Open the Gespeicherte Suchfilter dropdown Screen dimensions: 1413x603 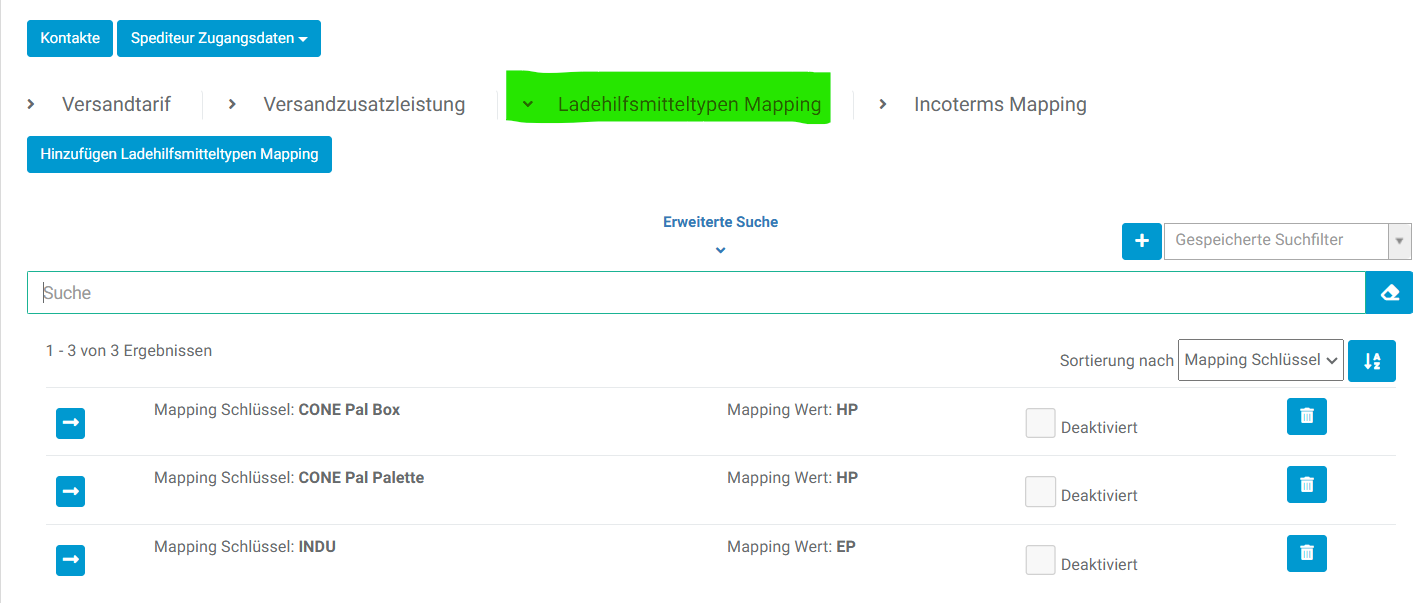point(1287,241)
